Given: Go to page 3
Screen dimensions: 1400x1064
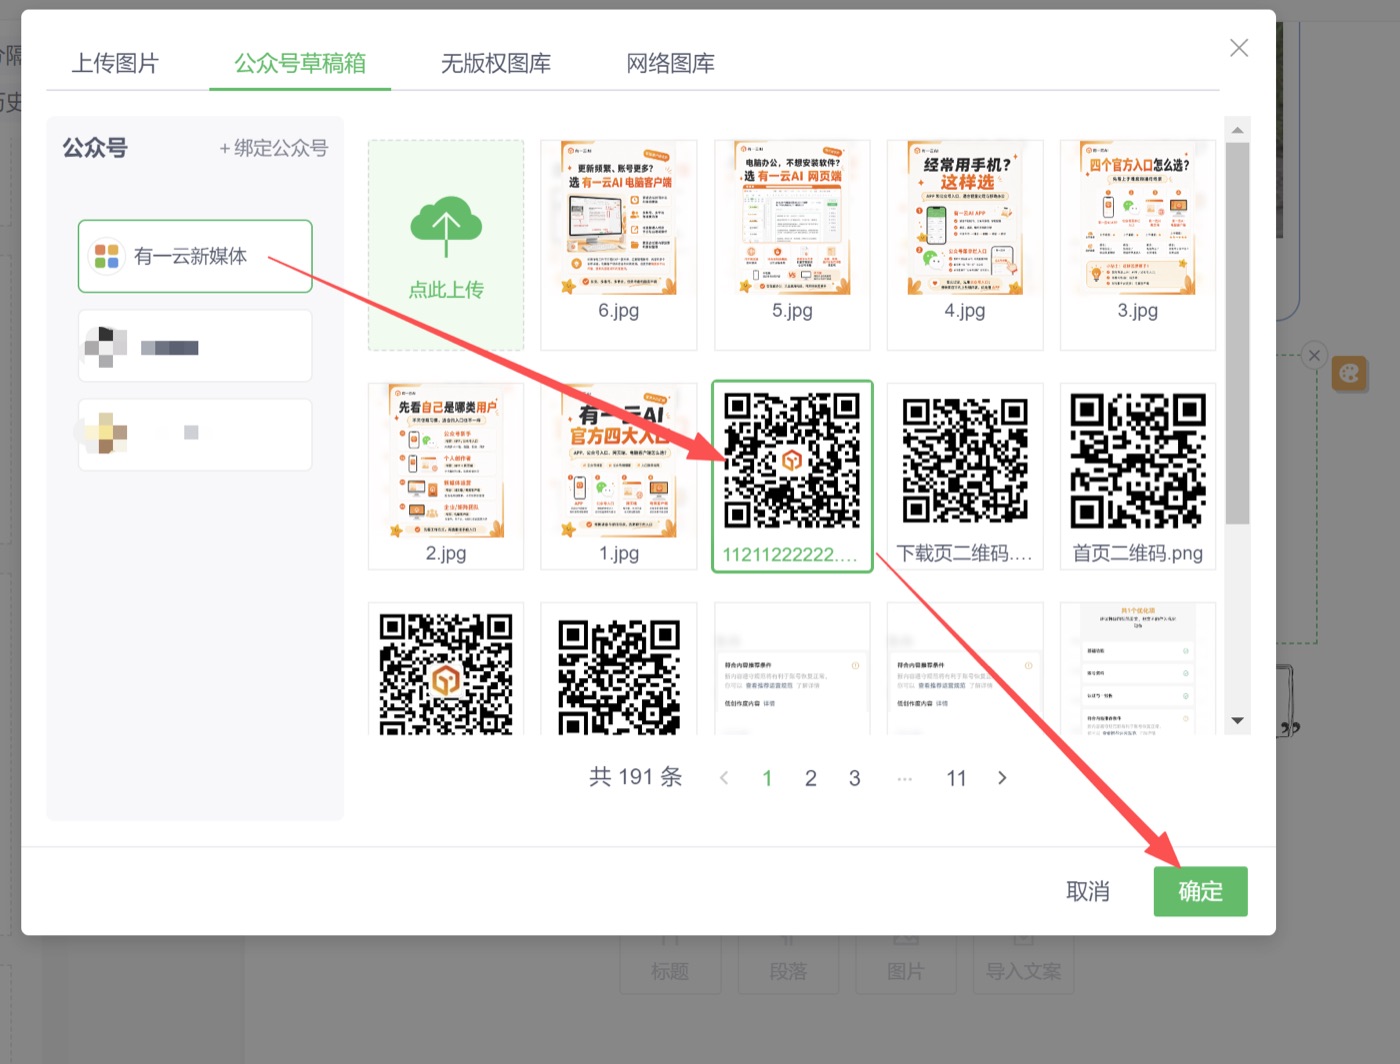Looking at the screenshot, I should tap(855, 778).
